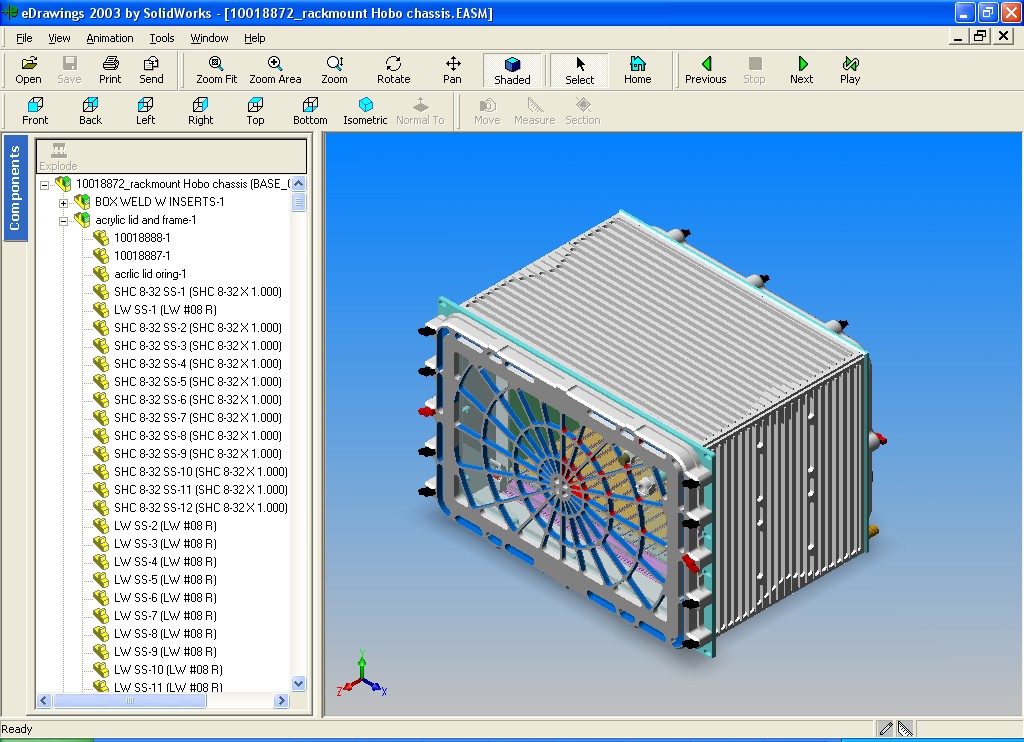Select acrlic lid oring-1 component

pyautogui.click(x=150, y=274)
